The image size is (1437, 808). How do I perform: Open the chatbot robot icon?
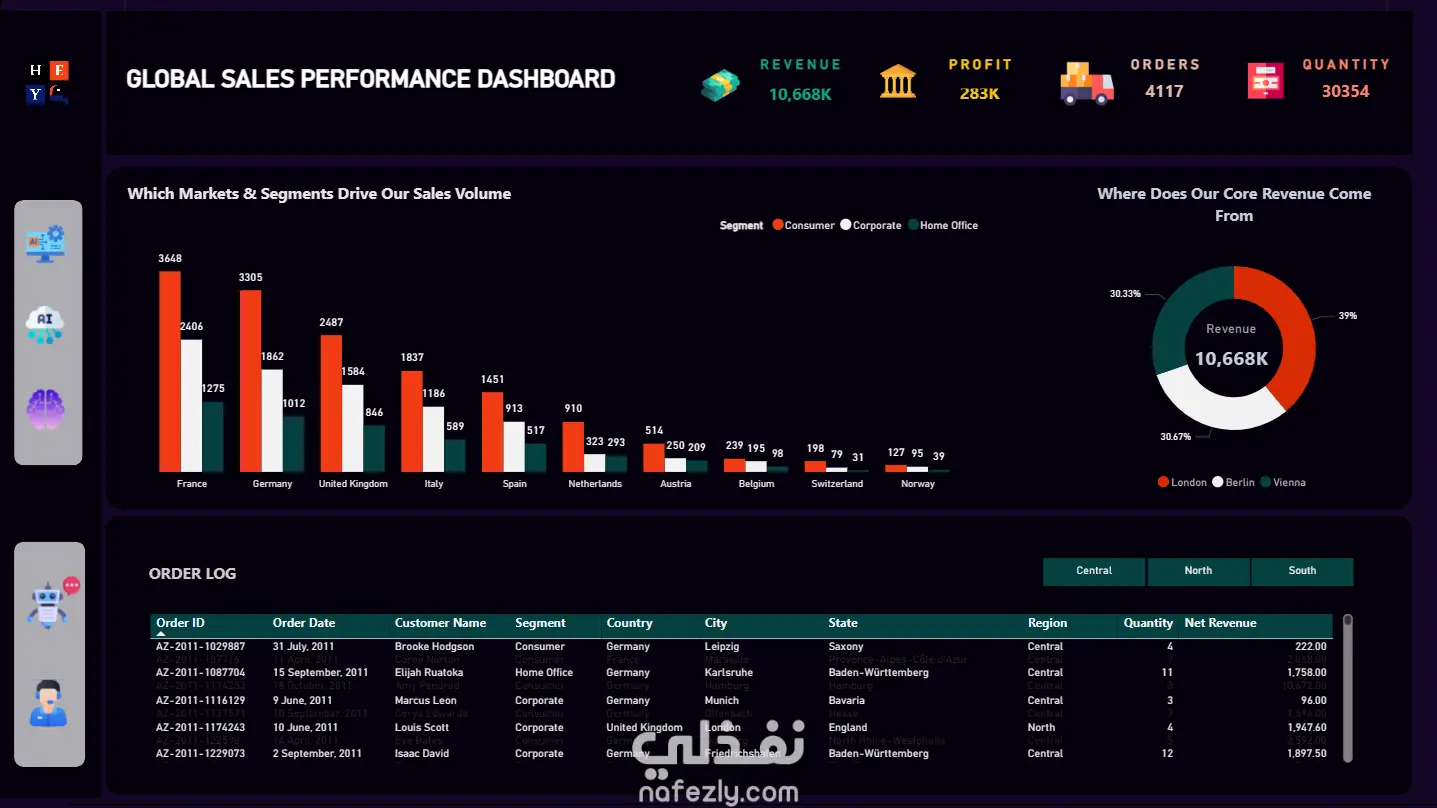[53, 602]
